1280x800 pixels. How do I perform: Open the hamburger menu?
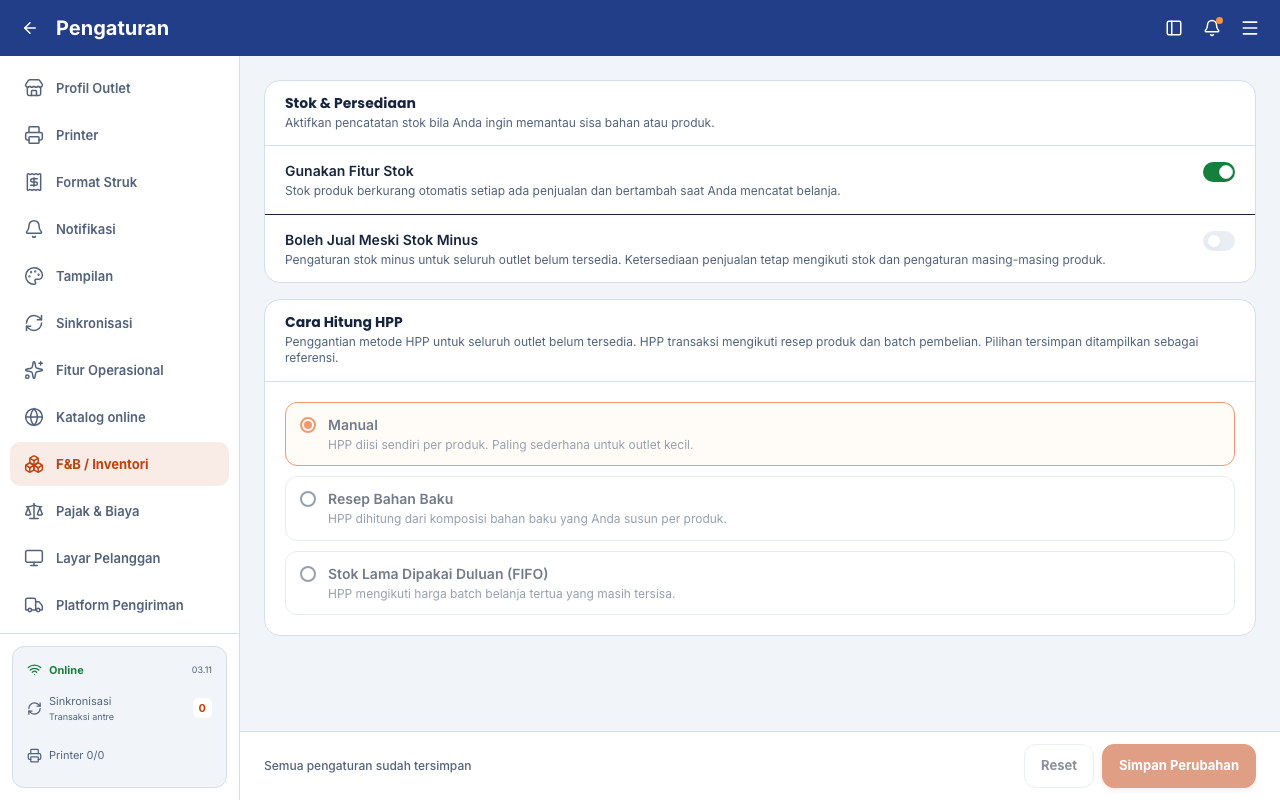(x=1250, y=28)
